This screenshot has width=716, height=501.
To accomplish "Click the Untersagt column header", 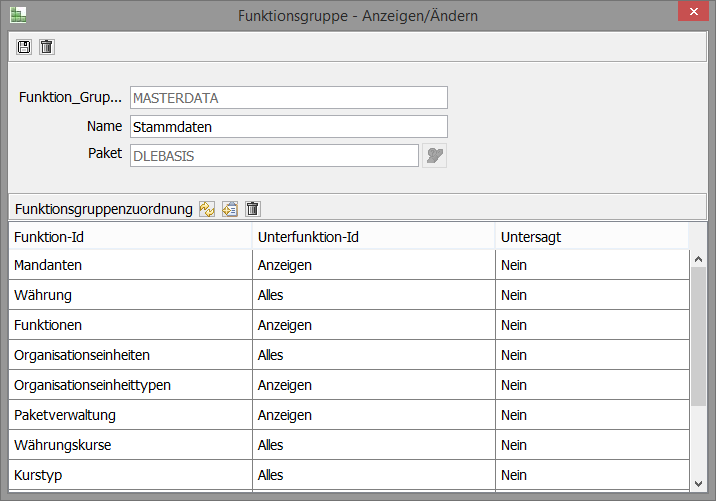I will [x=590, y=237].
